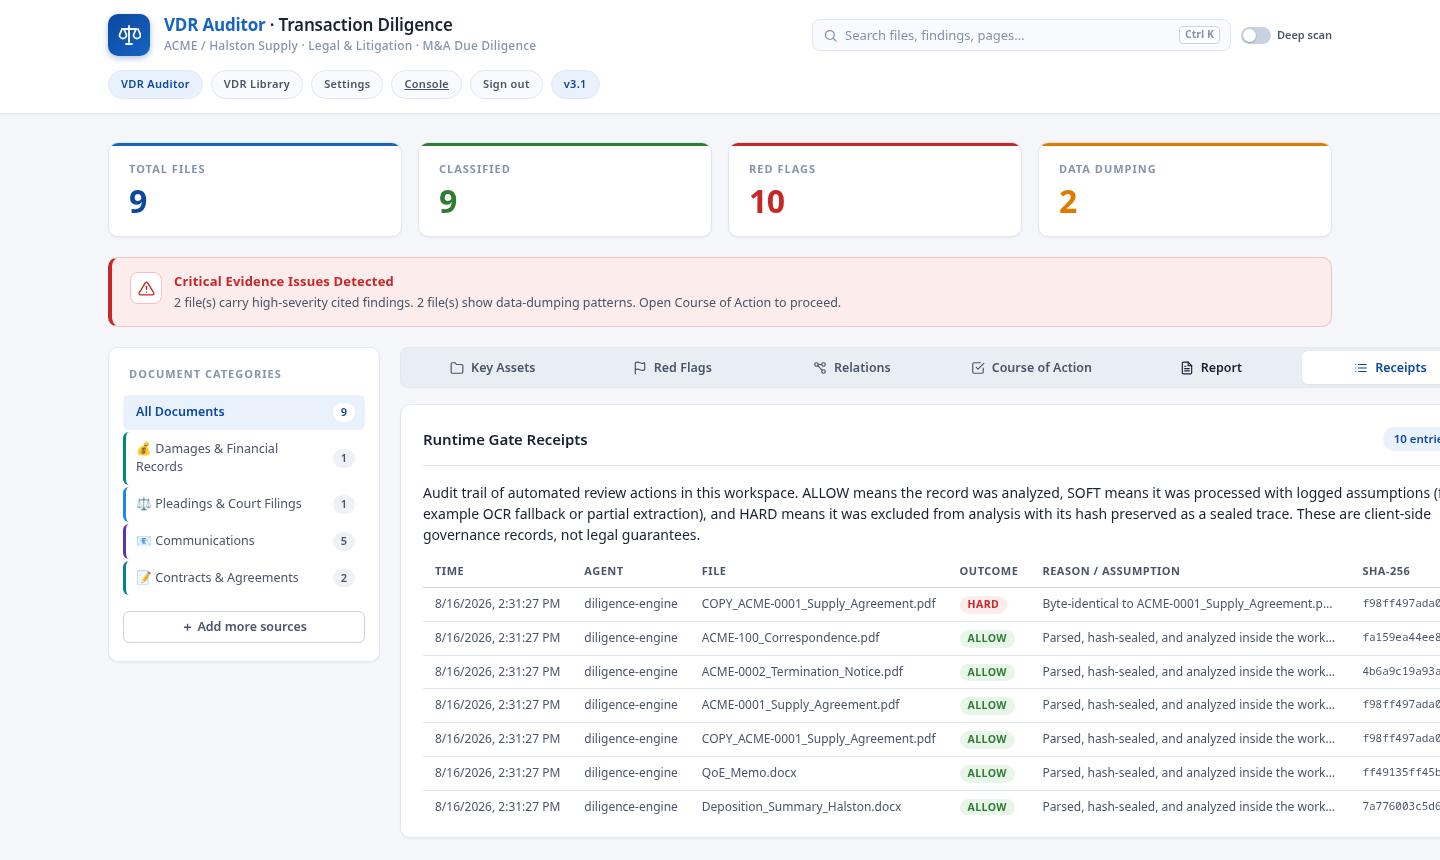Image resolution: width=1440 pixels, height=860 pixels.
Task: Click the Communications envelope icon
Action: [144, 541]
